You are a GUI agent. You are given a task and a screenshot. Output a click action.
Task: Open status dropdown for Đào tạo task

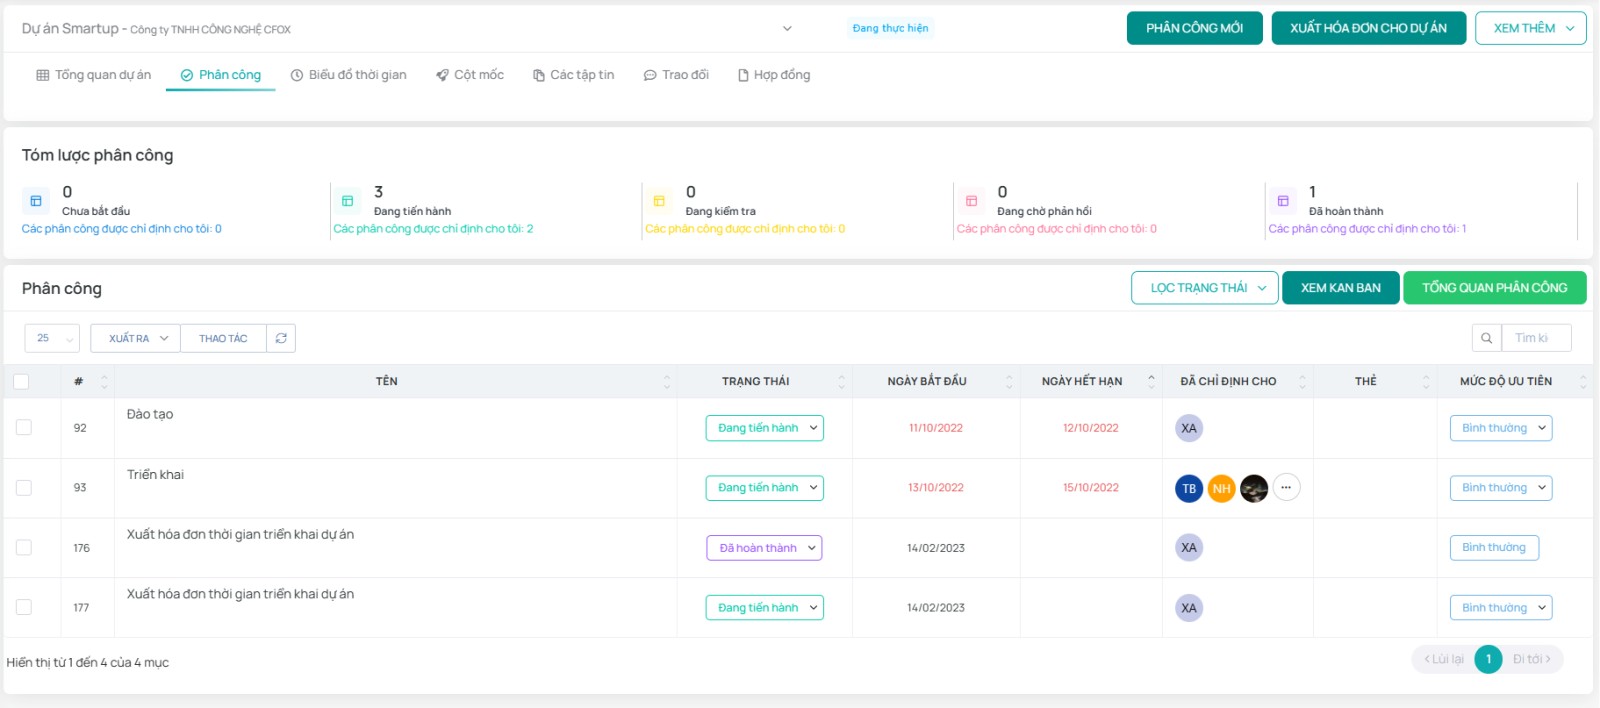coord(764,428)
